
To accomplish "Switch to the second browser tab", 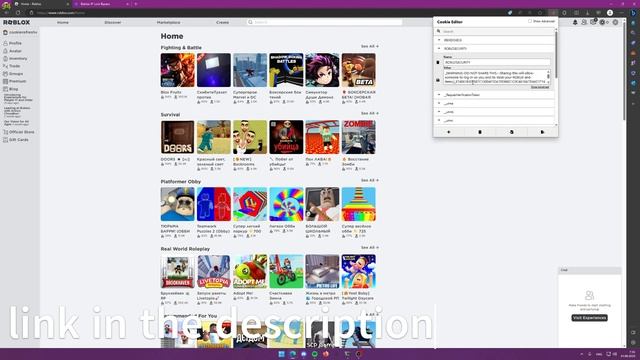I will pos(102,4).
